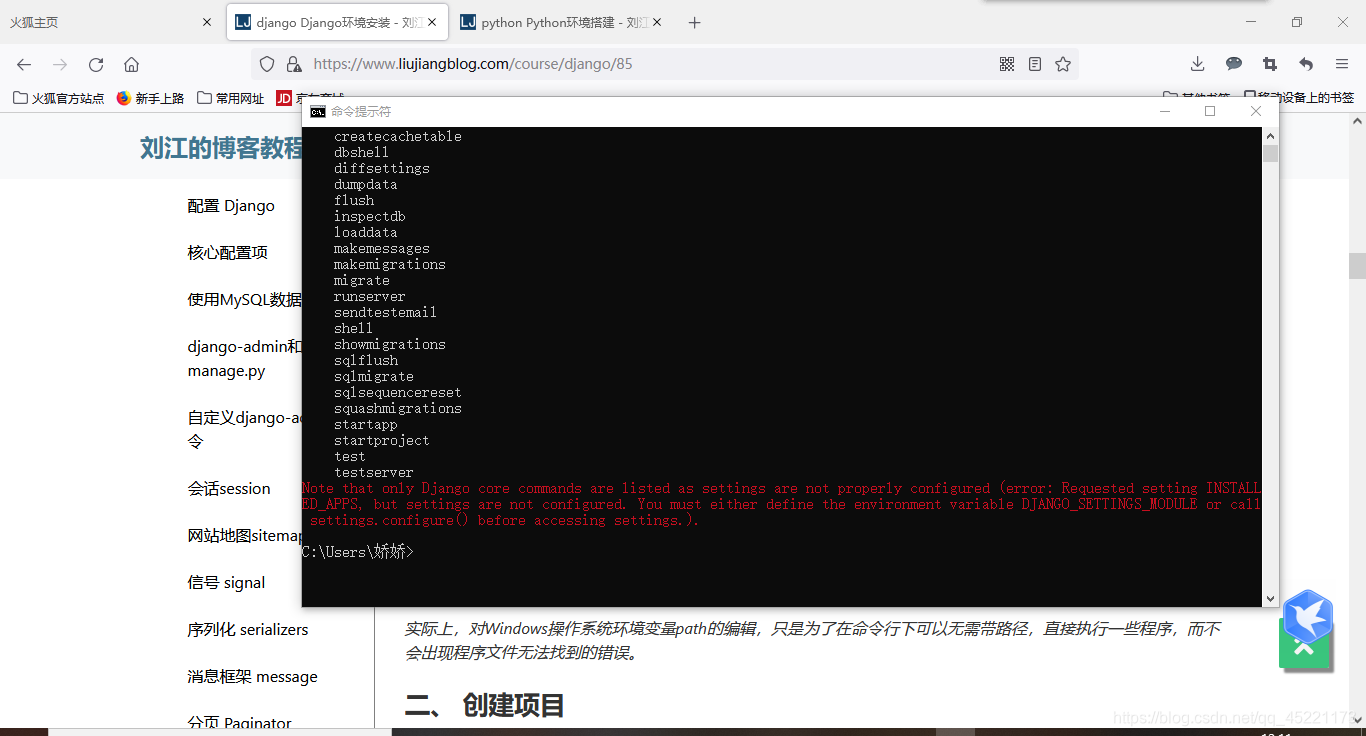
Task: Click the 刘江的博客教程 site title
Action: (x=221, y=148)
